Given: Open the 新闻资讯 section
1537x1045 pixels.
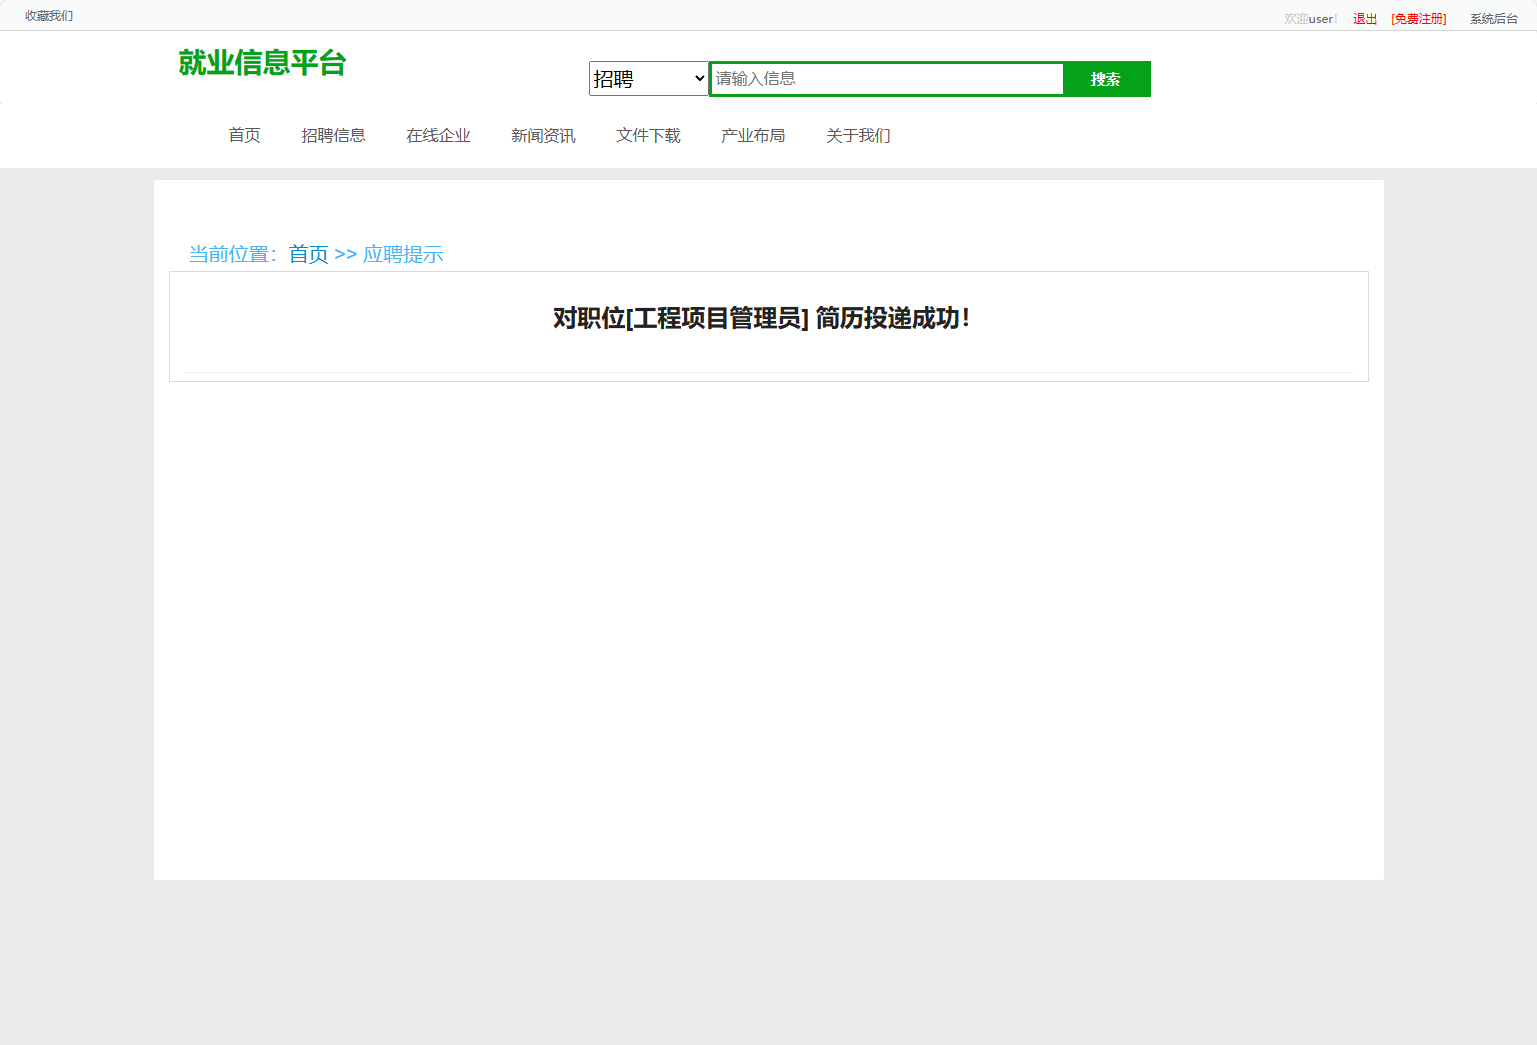Looking at the screenshot, I should pos(543,135).
